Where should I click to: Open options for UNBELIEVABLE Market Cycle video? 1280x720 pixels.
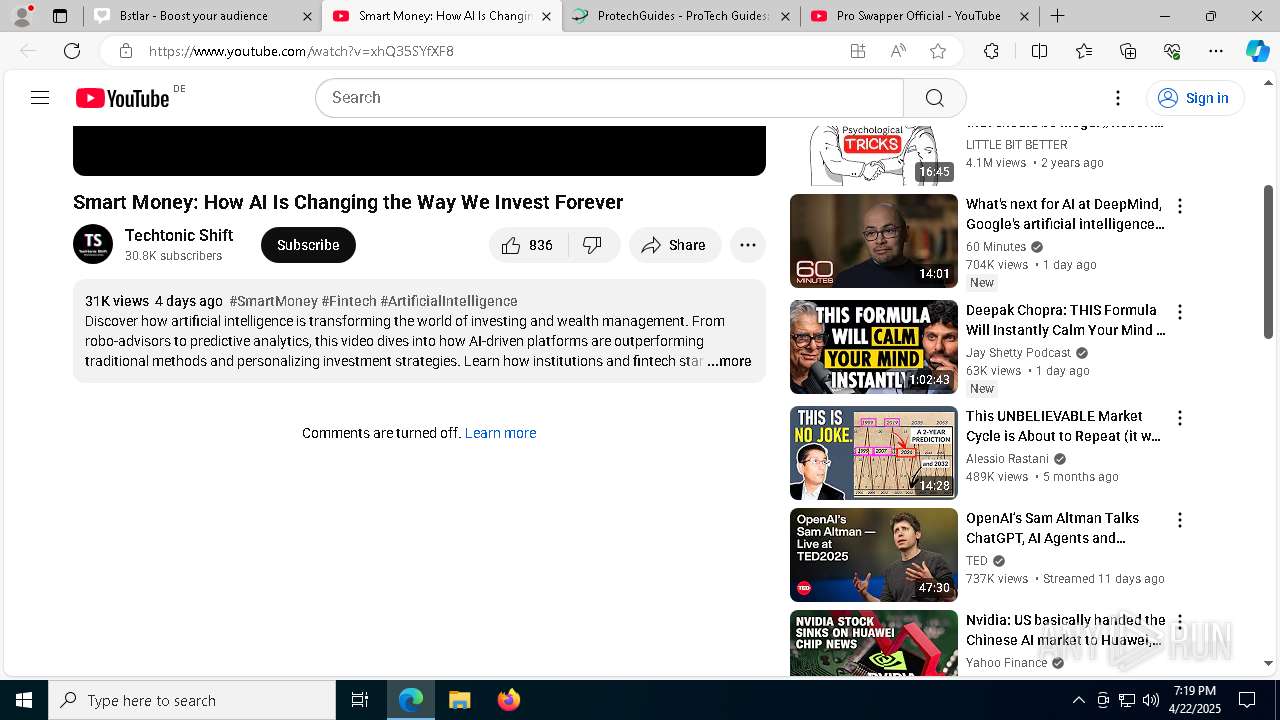pos(1180,418)
